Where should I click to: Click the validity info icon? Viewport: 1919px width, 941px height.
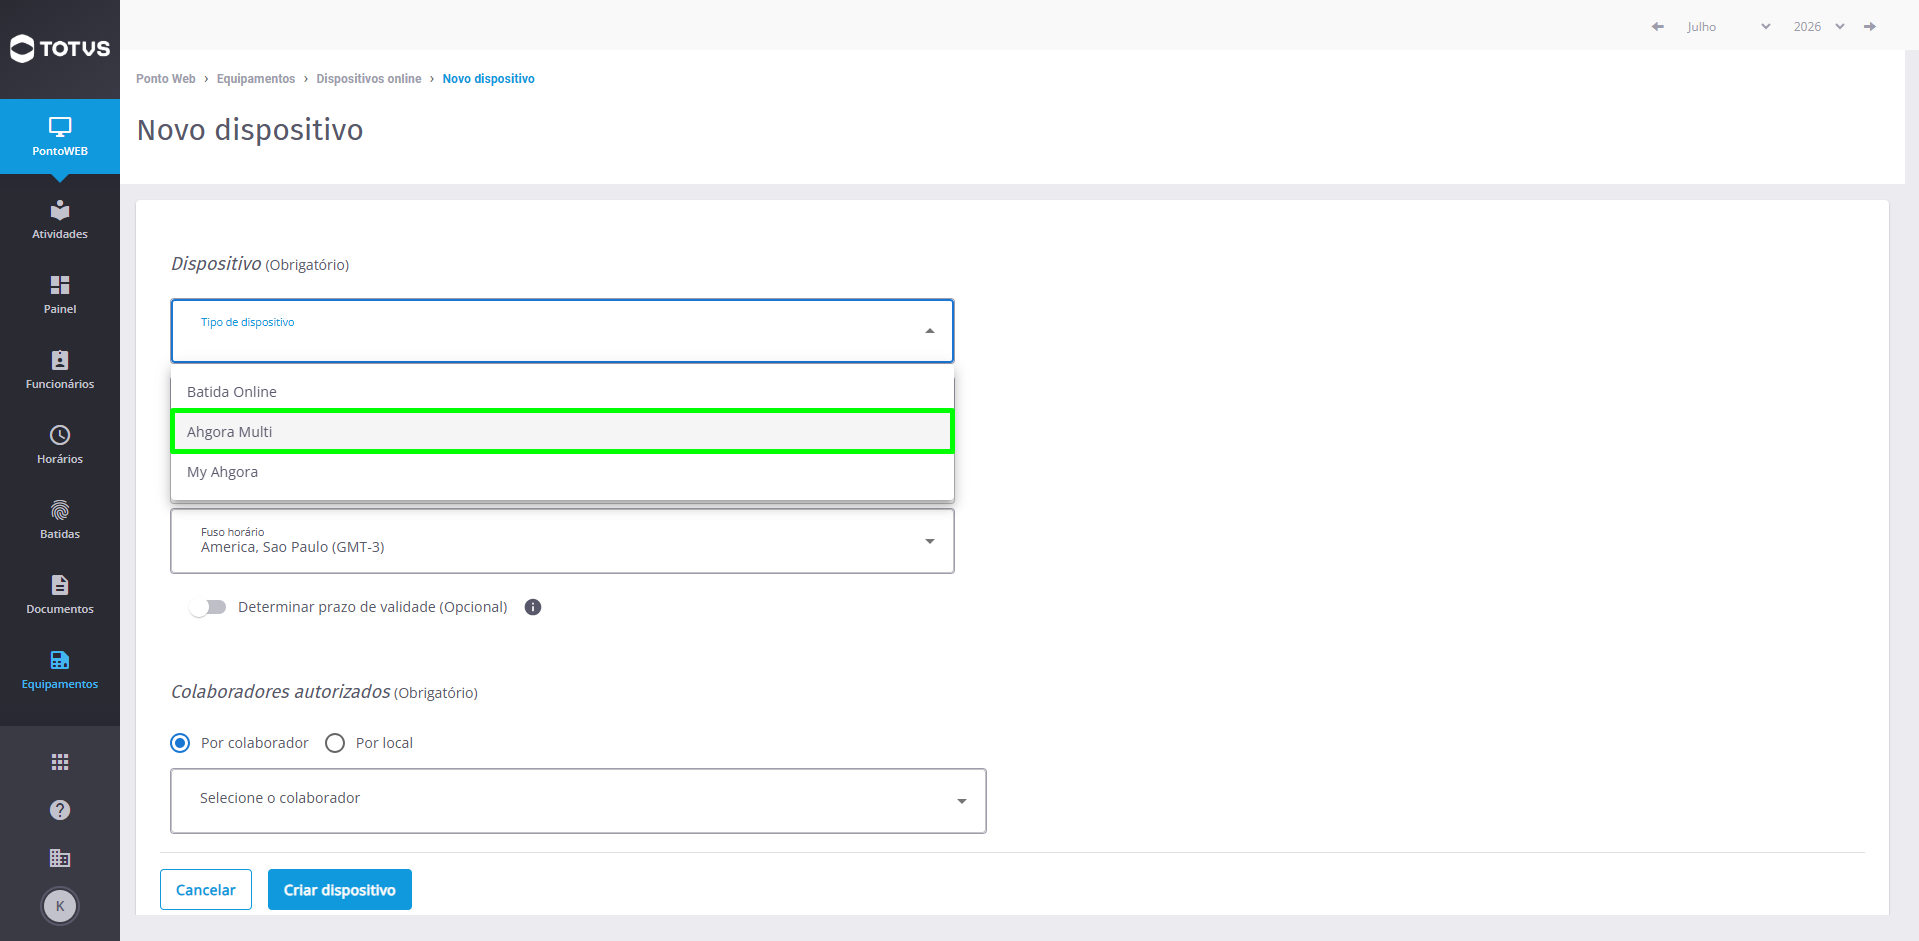tap(533, 607)
